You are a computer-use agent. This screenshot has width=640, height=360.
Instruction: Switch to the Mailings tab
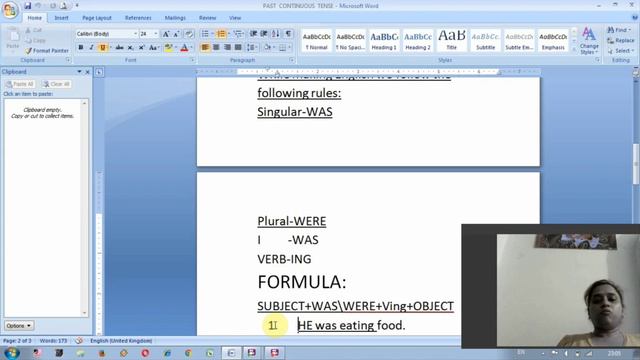tap(175, 18)
